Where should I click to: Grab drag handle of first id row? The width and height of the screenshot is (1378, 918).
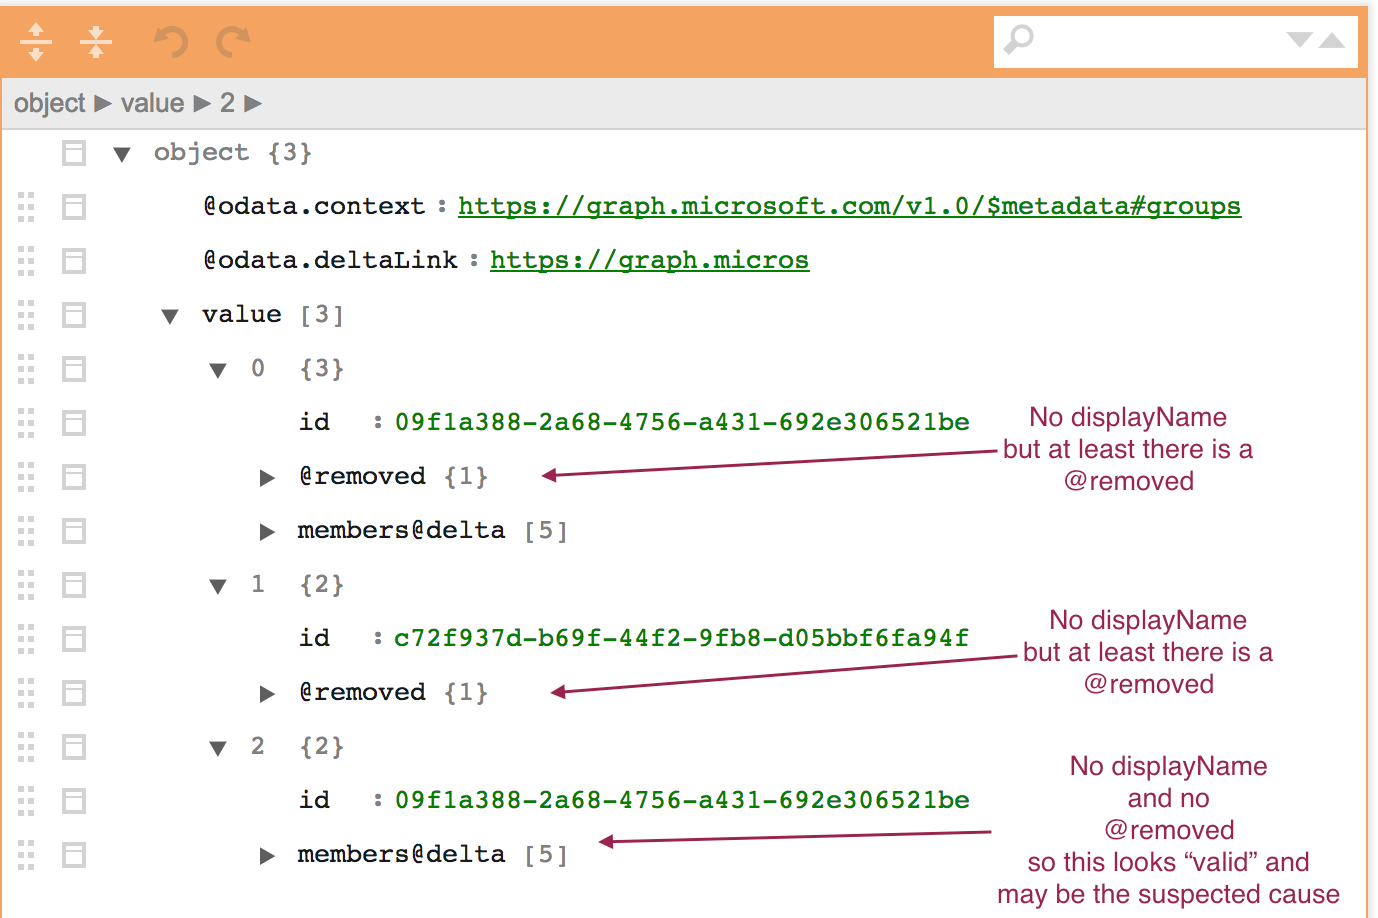26,423
